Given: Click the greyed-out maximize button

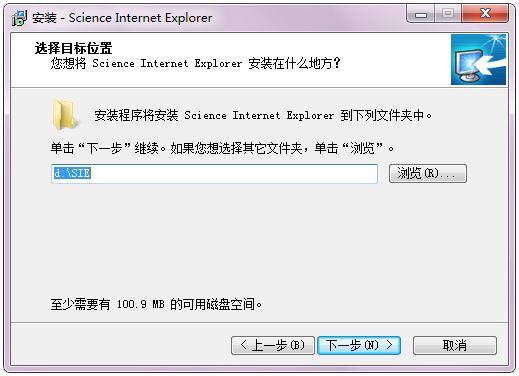Looking at the screenshot, I should pos(448,15).
